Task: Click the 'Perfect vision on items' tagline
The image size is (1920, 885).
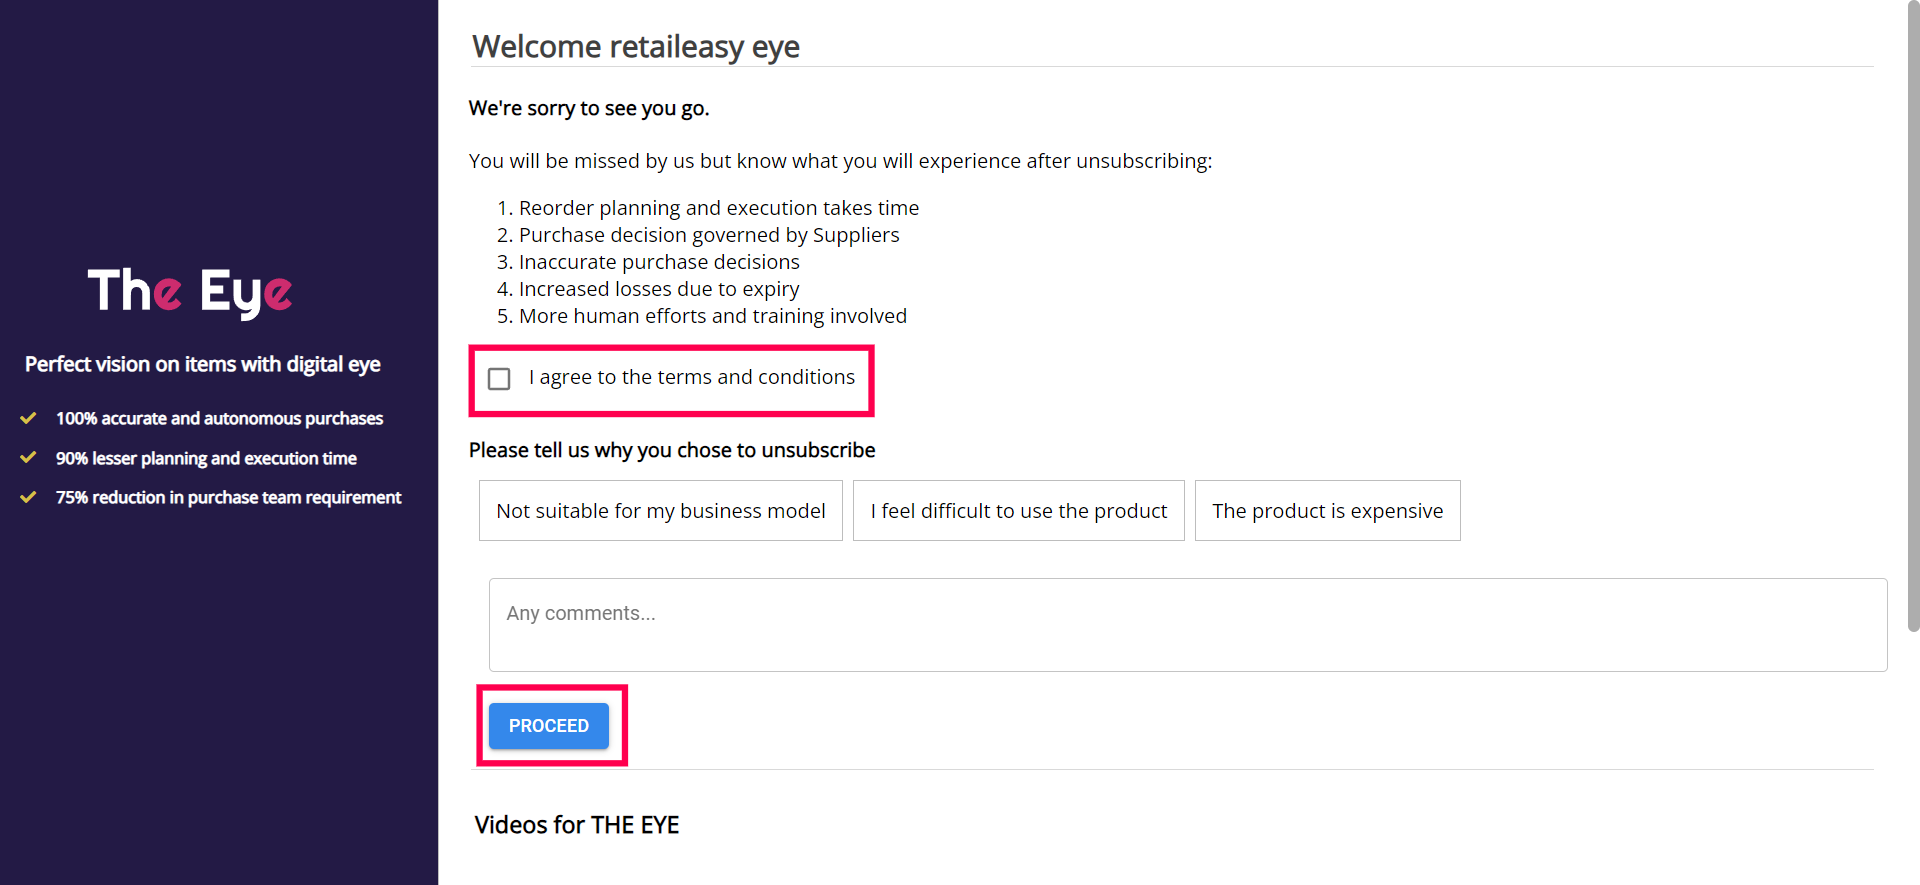Action: click(203, 364)
